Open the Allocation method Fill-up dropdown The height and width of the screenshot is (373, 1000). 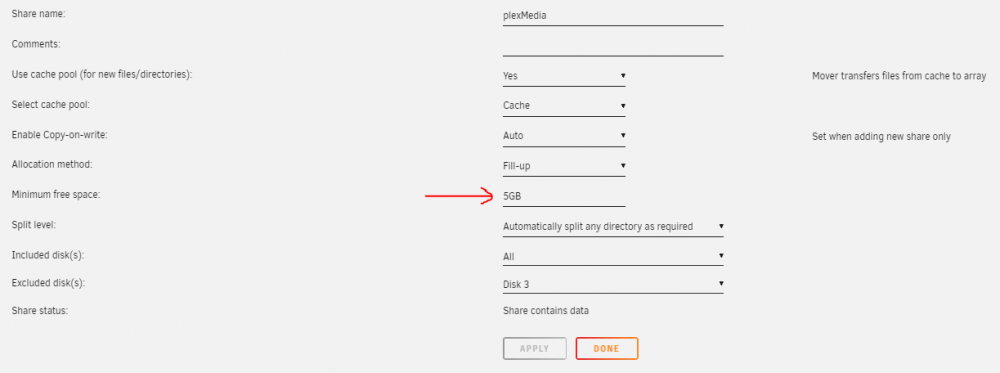(564, 166)
